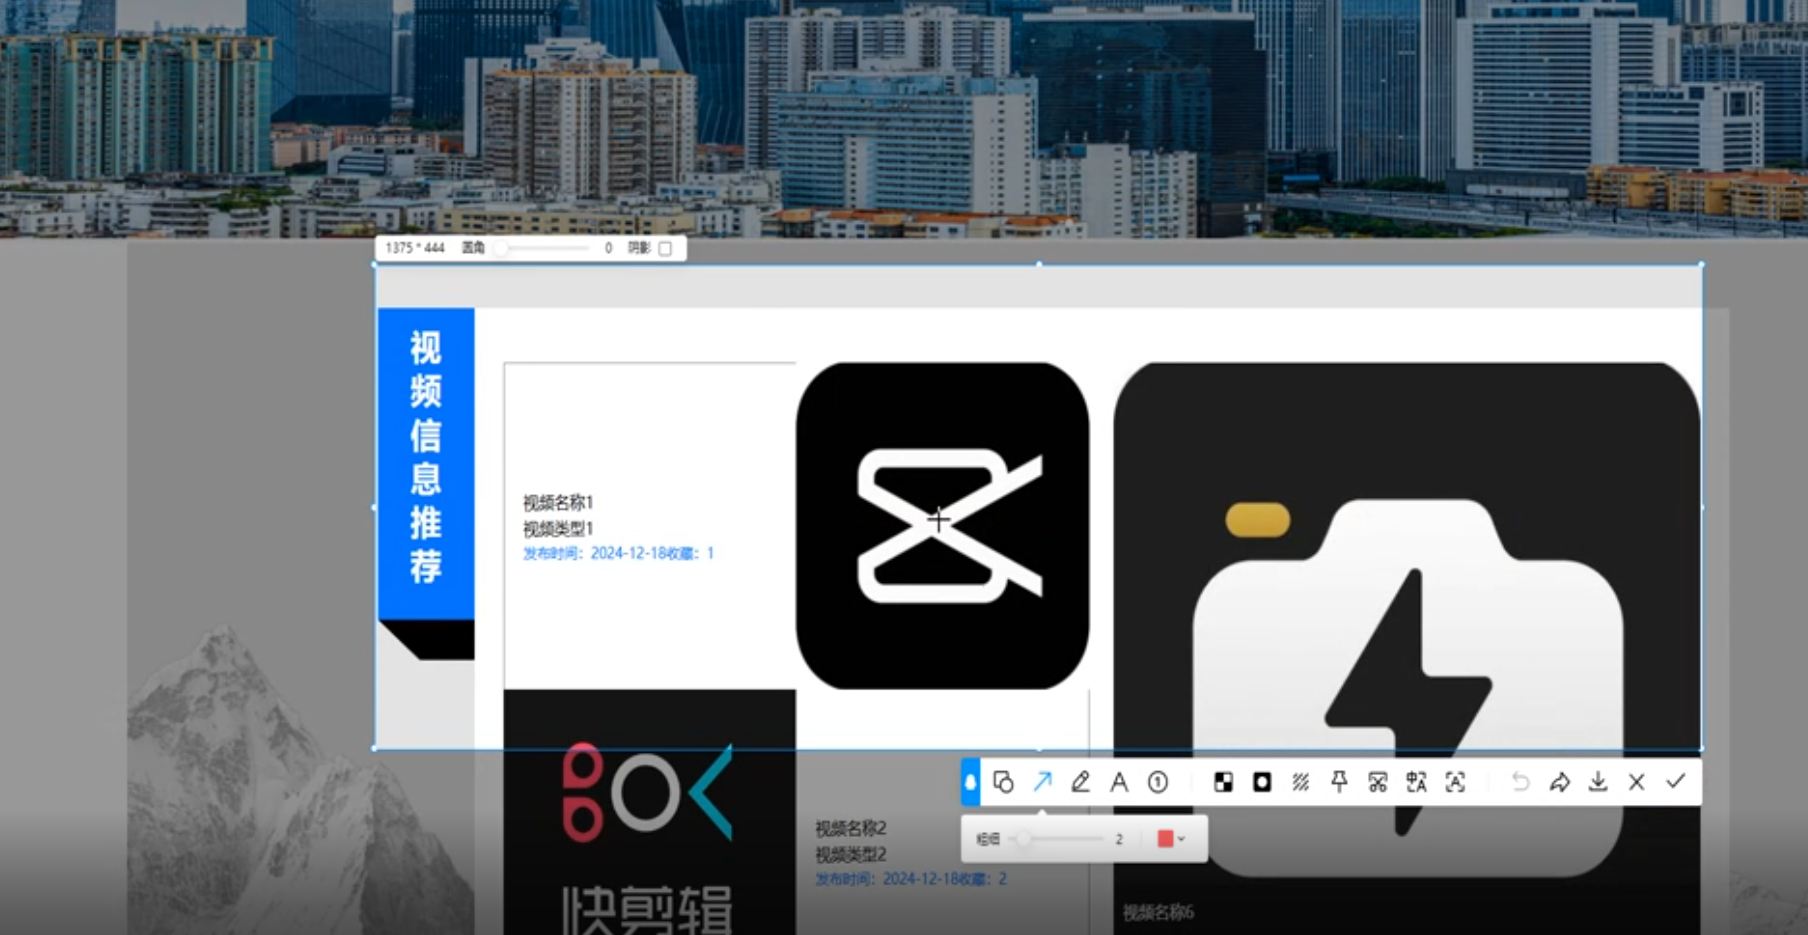Click the 视频名称6 title text
The image size is (1808, 935).
point(1158,912)
